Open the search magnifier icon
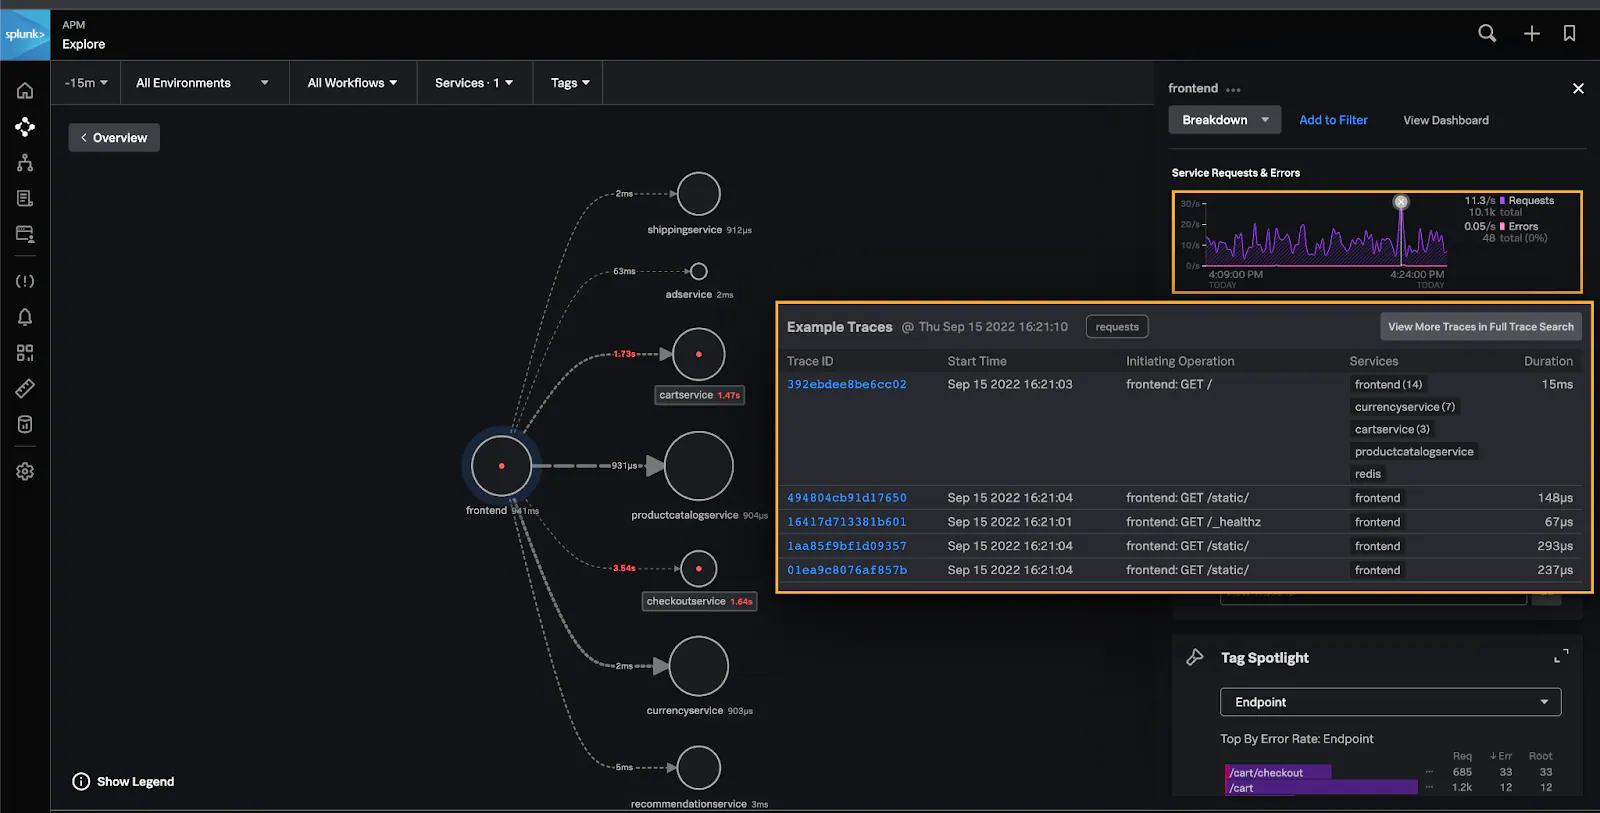This screenshot has width=1600, height=813. pos(1487,33)
